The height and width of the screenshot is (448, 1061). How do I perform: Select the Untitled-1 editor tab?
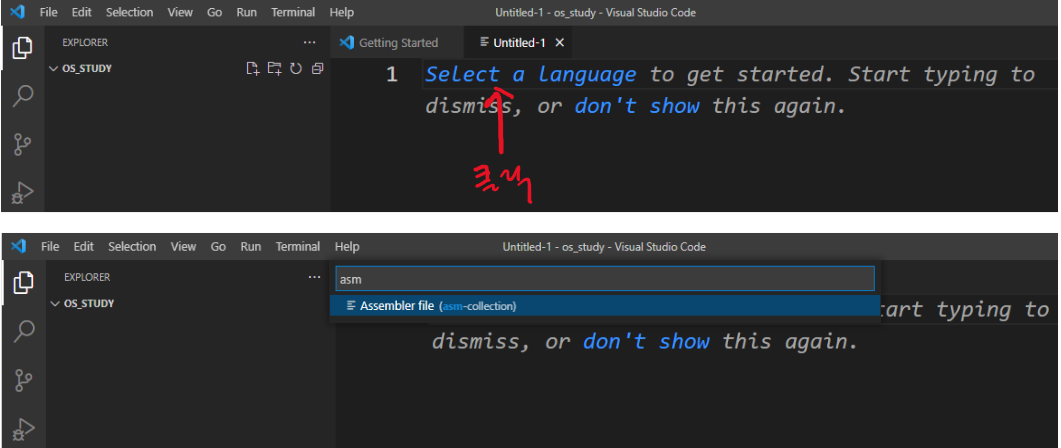coord(519,43)
